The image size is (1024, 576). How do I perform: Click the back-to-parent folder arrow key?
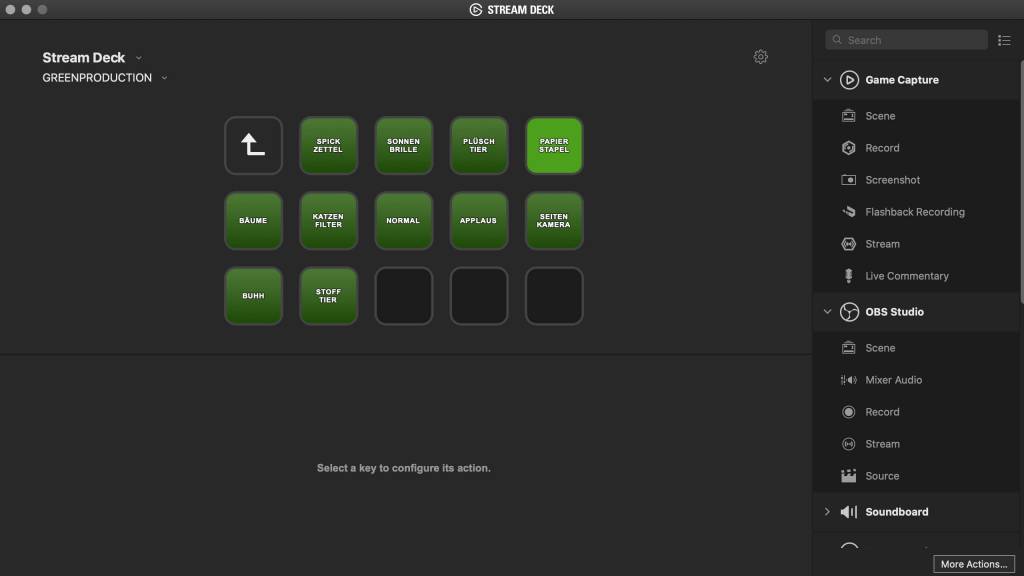click(253, 146)
